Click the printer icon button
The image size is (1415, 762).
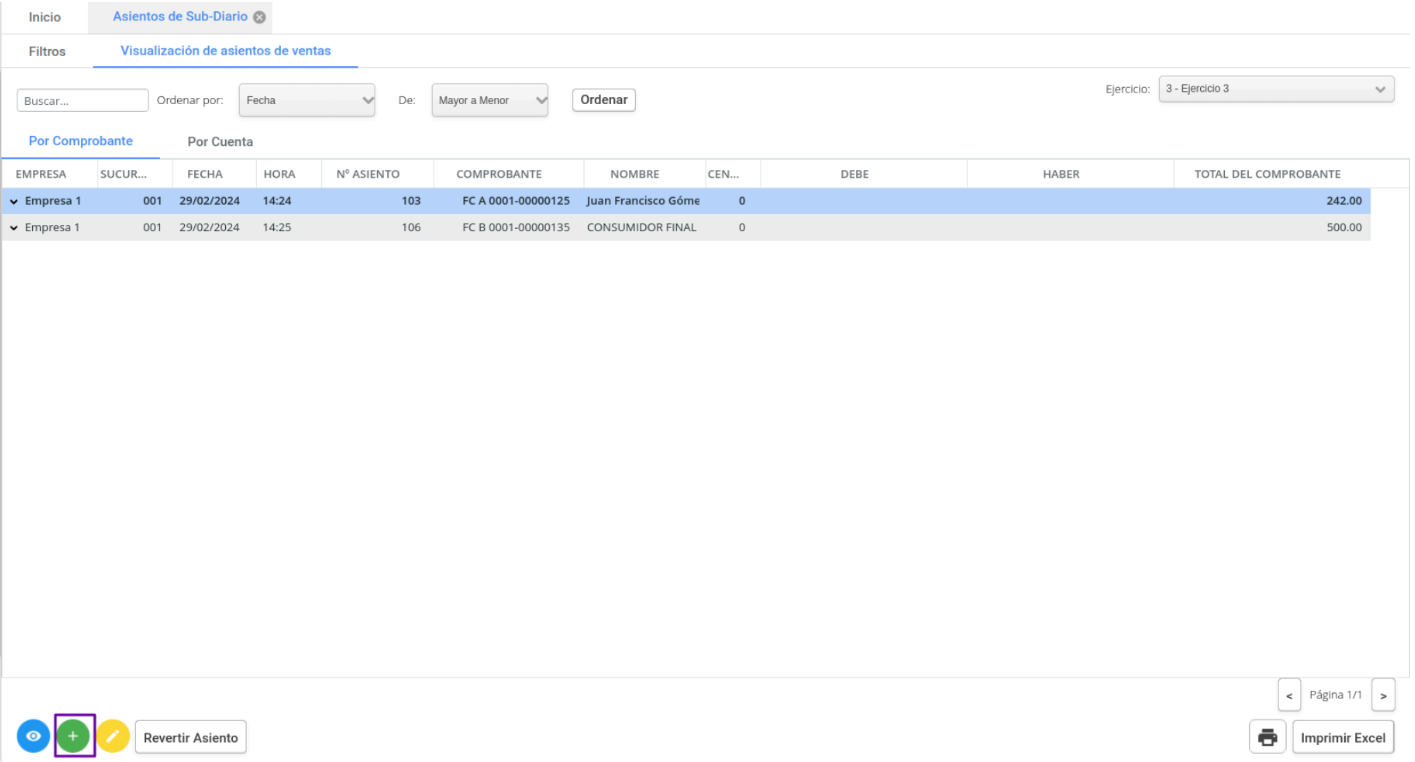1268,738
